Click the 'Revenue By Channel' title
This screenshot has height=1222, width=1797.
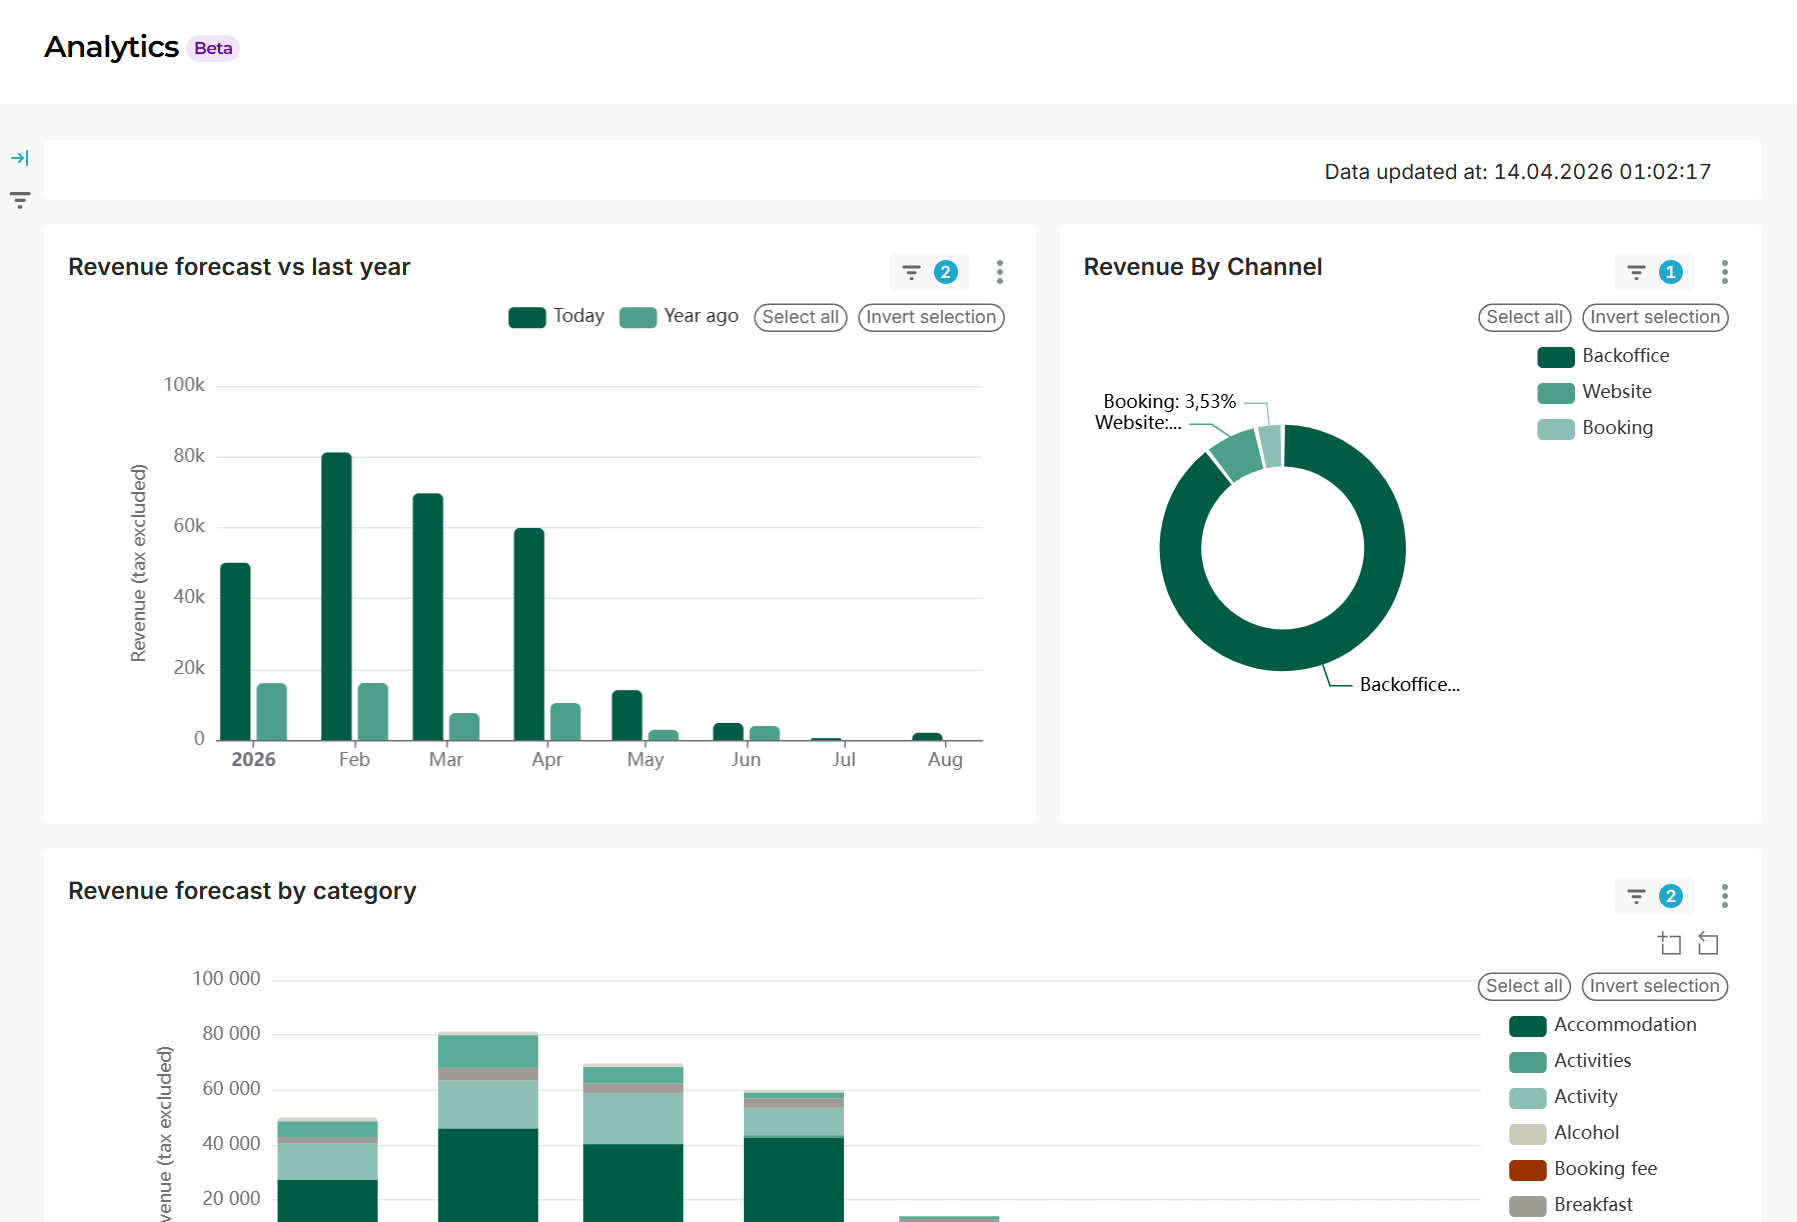[x=1202, y=267]
